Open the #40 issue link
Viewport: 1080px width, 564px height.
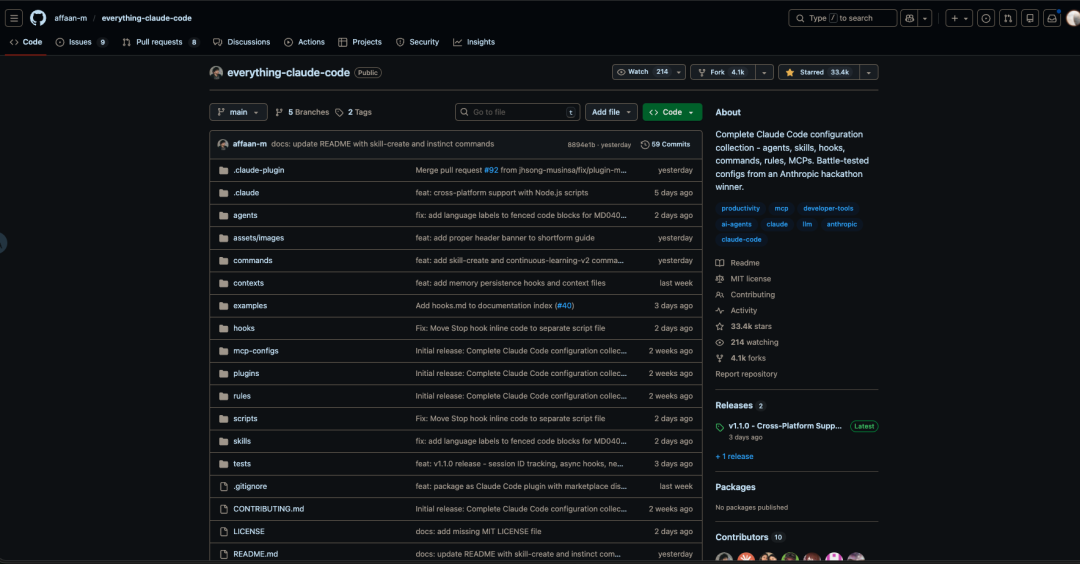[x=564, y=306]
